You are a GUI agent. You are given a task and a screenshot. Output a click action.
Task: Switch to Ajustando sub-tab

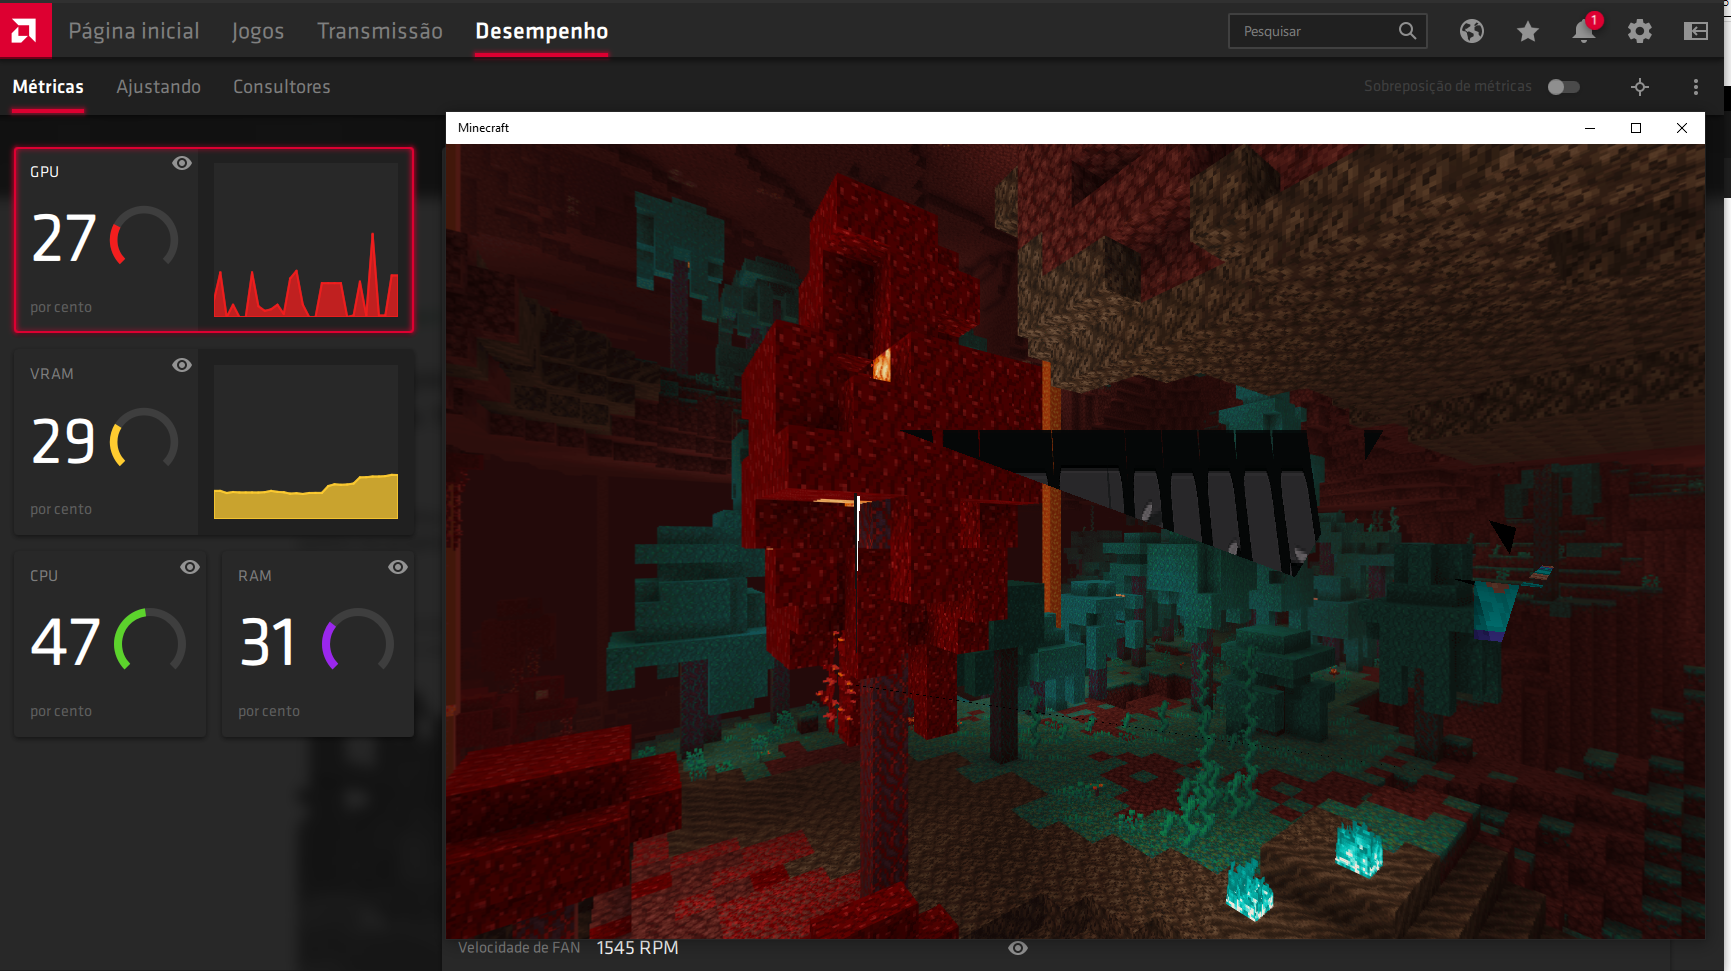click(158, 87)
